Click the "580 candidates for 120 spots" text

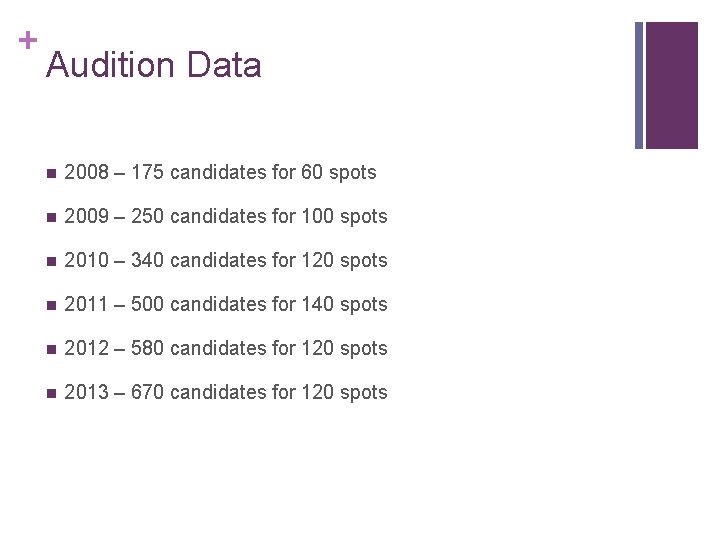(259, 349)
